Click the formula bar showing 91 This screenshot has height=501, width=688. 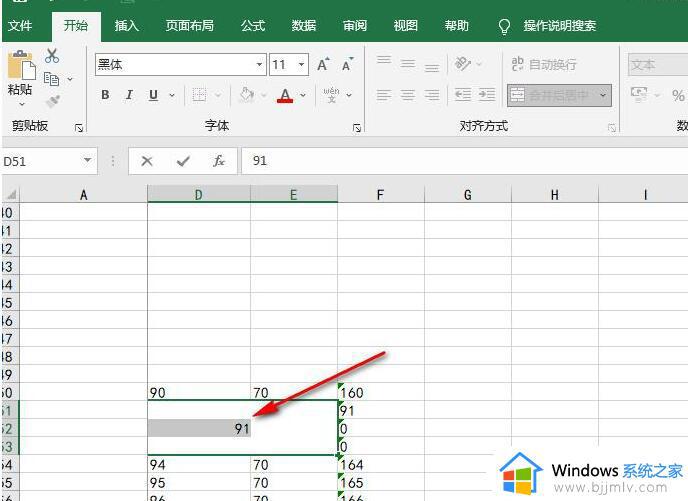465,161
